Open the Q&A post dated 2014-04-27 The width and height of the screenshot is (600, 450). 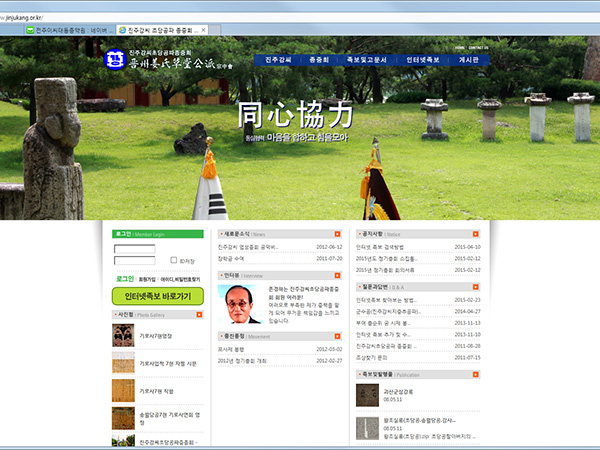click(x=388, y=311)
